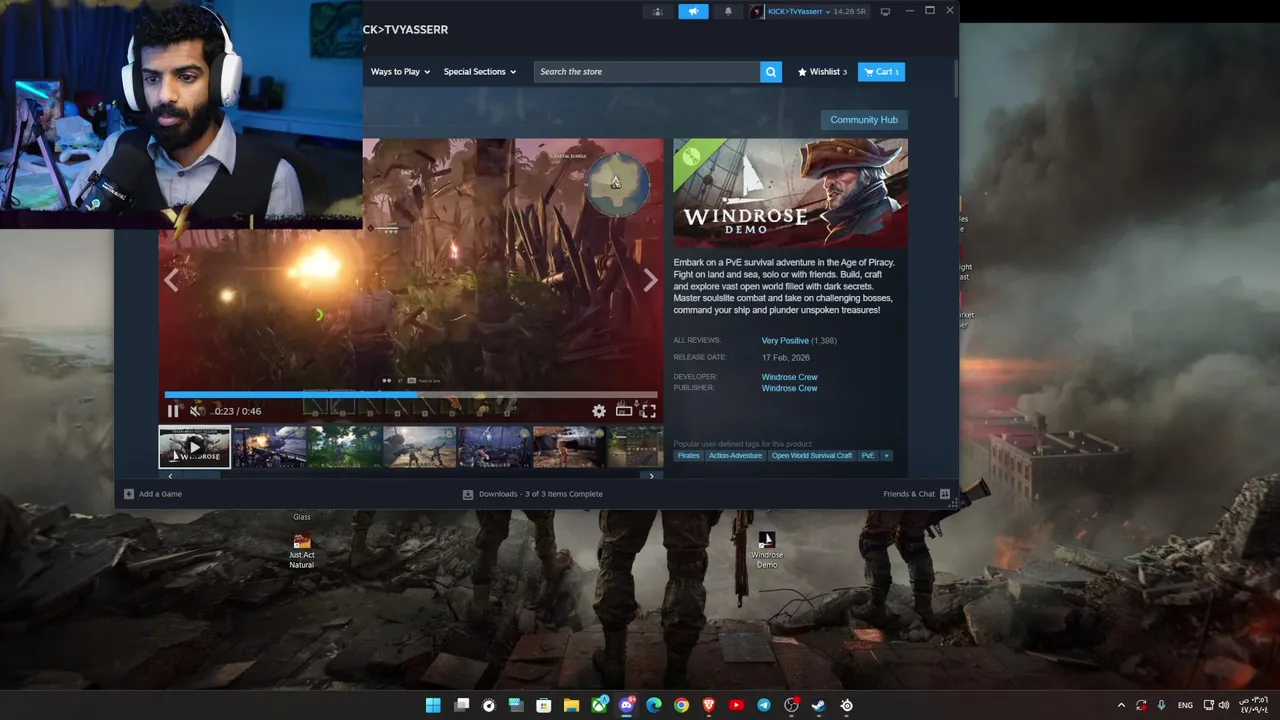The image size is (1280, 720).
Task: Click the Windrose Demo capsule image
Action: coord(790,193)
